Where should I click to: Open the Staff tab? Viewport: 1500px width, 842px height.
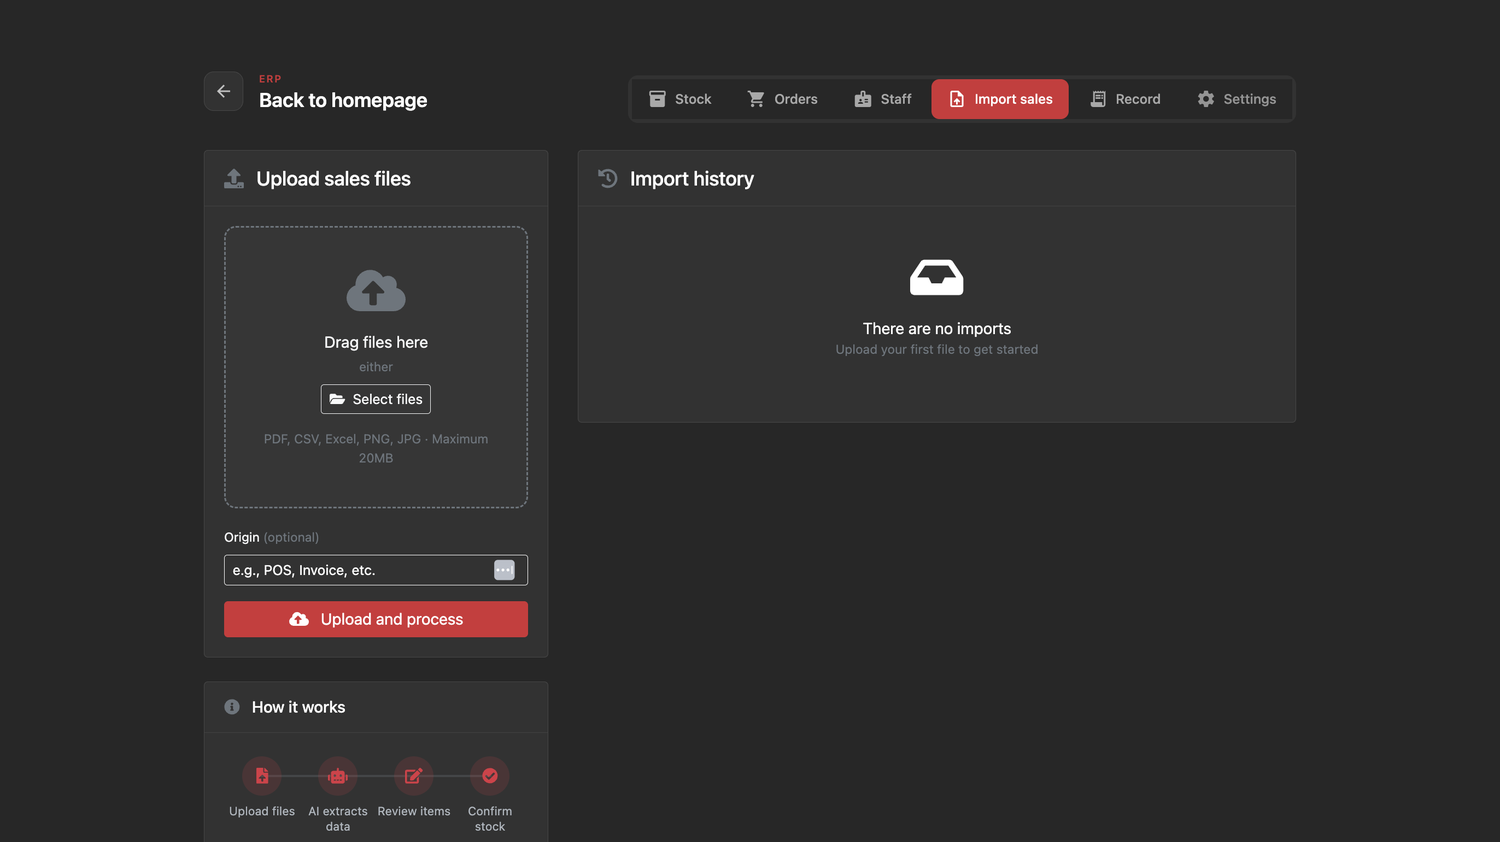883,99
